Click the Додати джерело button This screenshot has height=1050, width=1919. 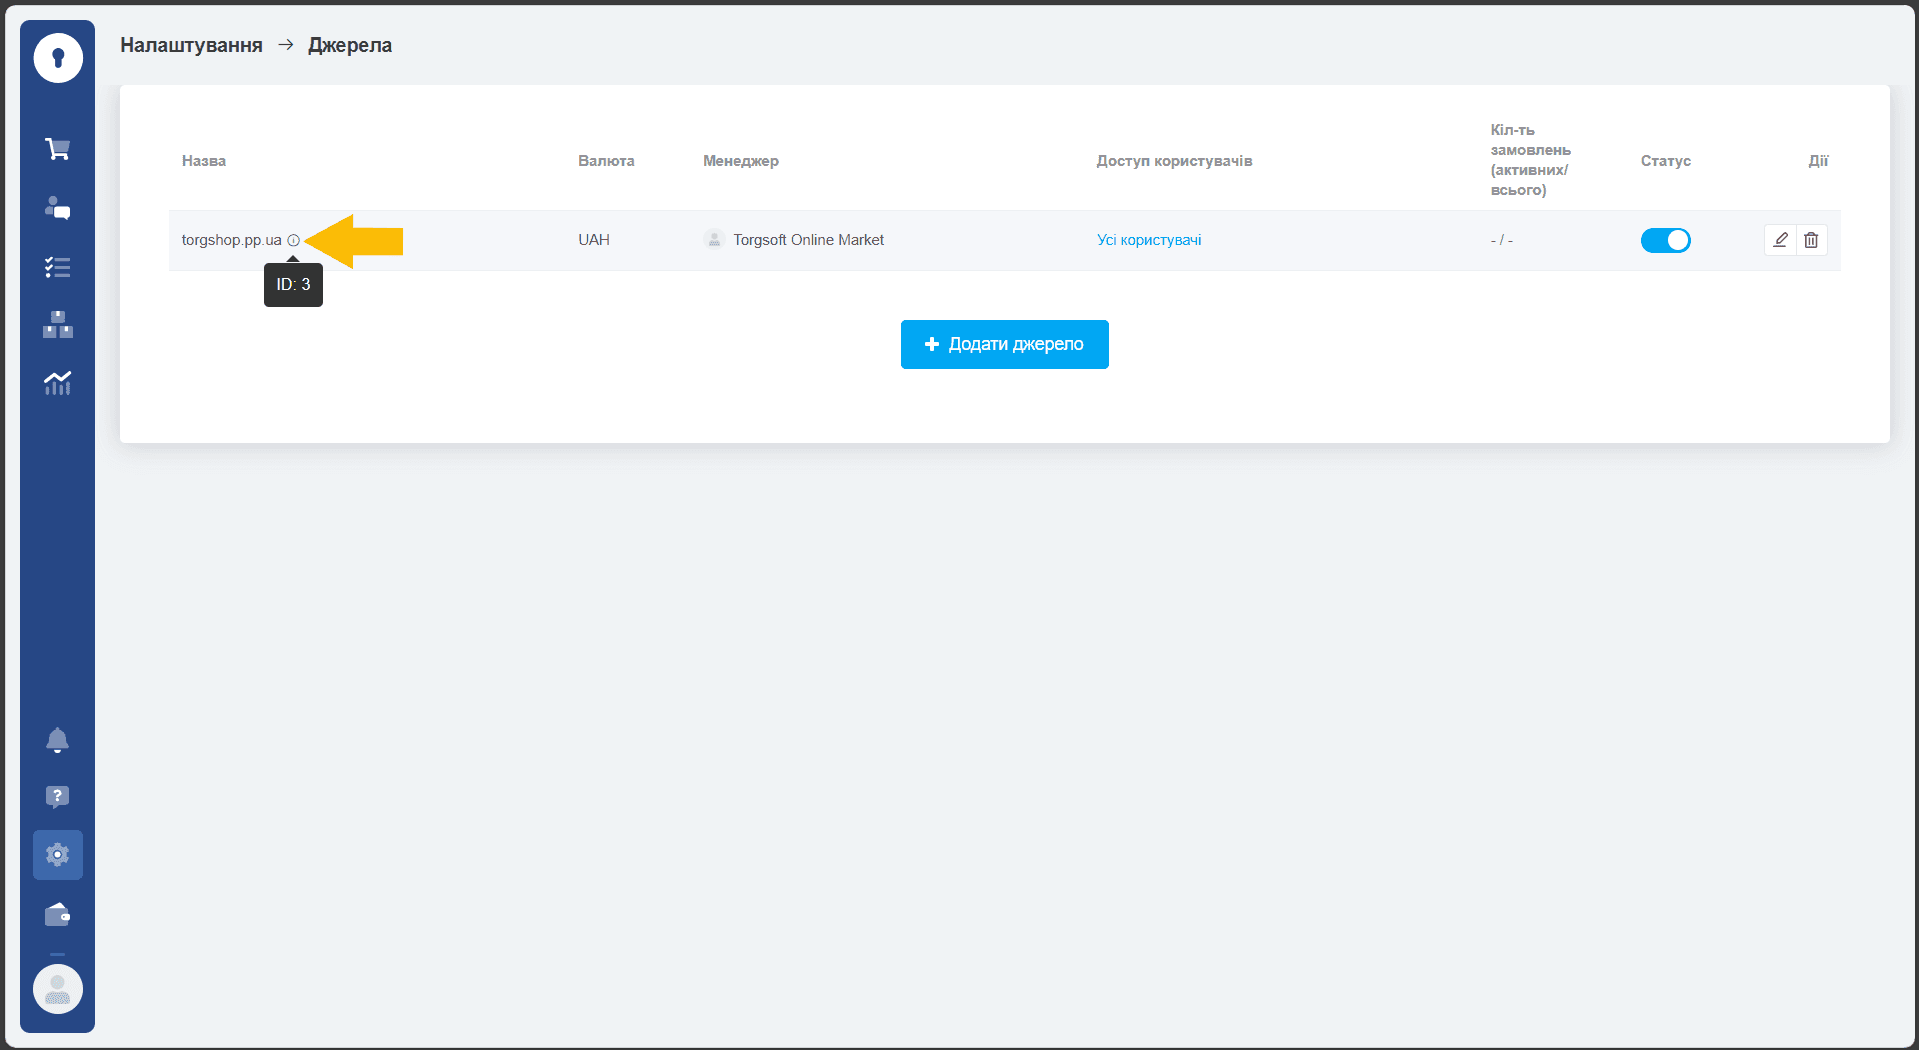pos(1004,344)
